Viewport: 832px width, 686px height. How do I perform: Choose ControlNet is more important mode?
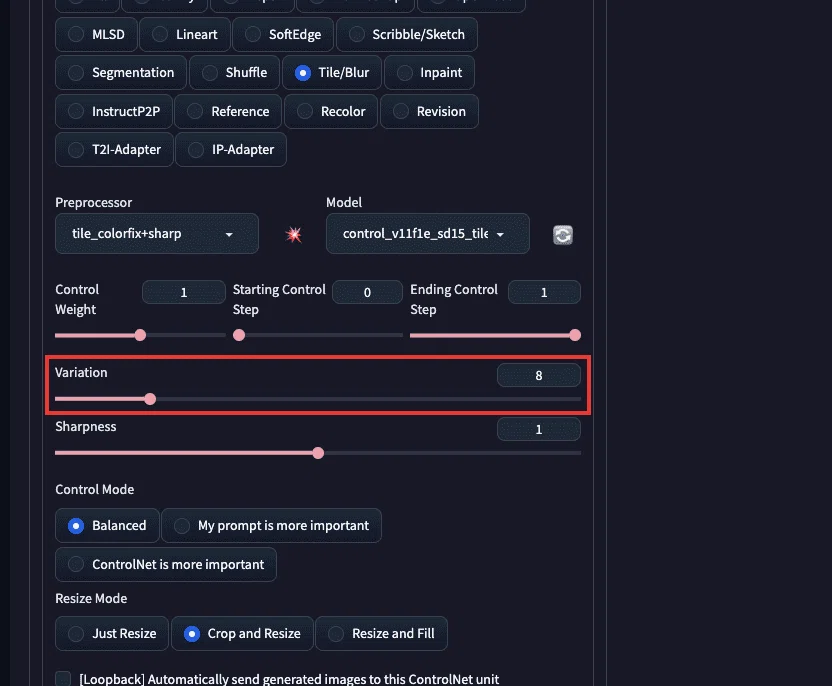pyautogui.click(x=166, y=565)
